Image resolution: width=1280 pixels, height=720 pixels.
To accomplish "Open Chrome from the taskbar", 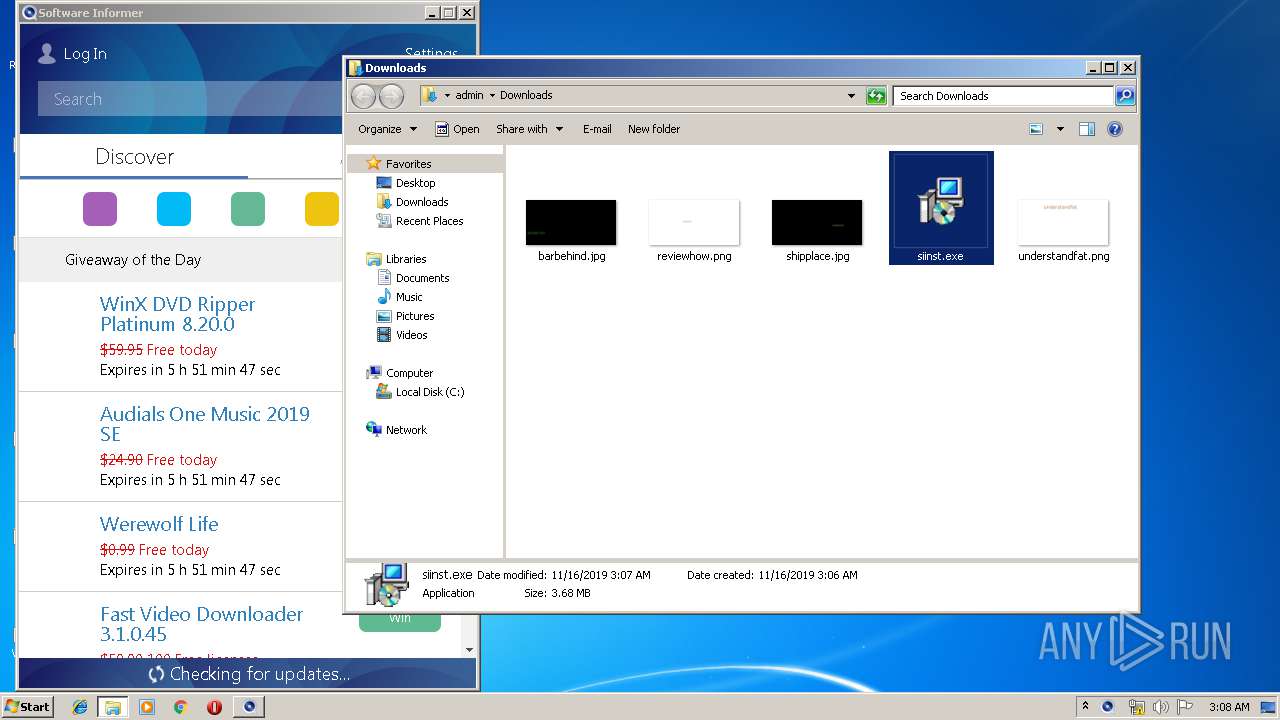I will pyautogui.click(x=180, y=707).
